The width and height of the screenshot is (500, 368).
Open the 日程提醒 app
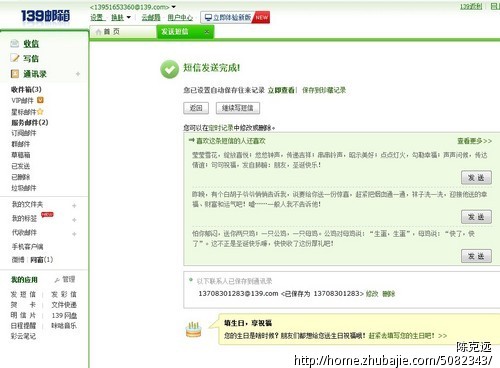click(23, 325)
